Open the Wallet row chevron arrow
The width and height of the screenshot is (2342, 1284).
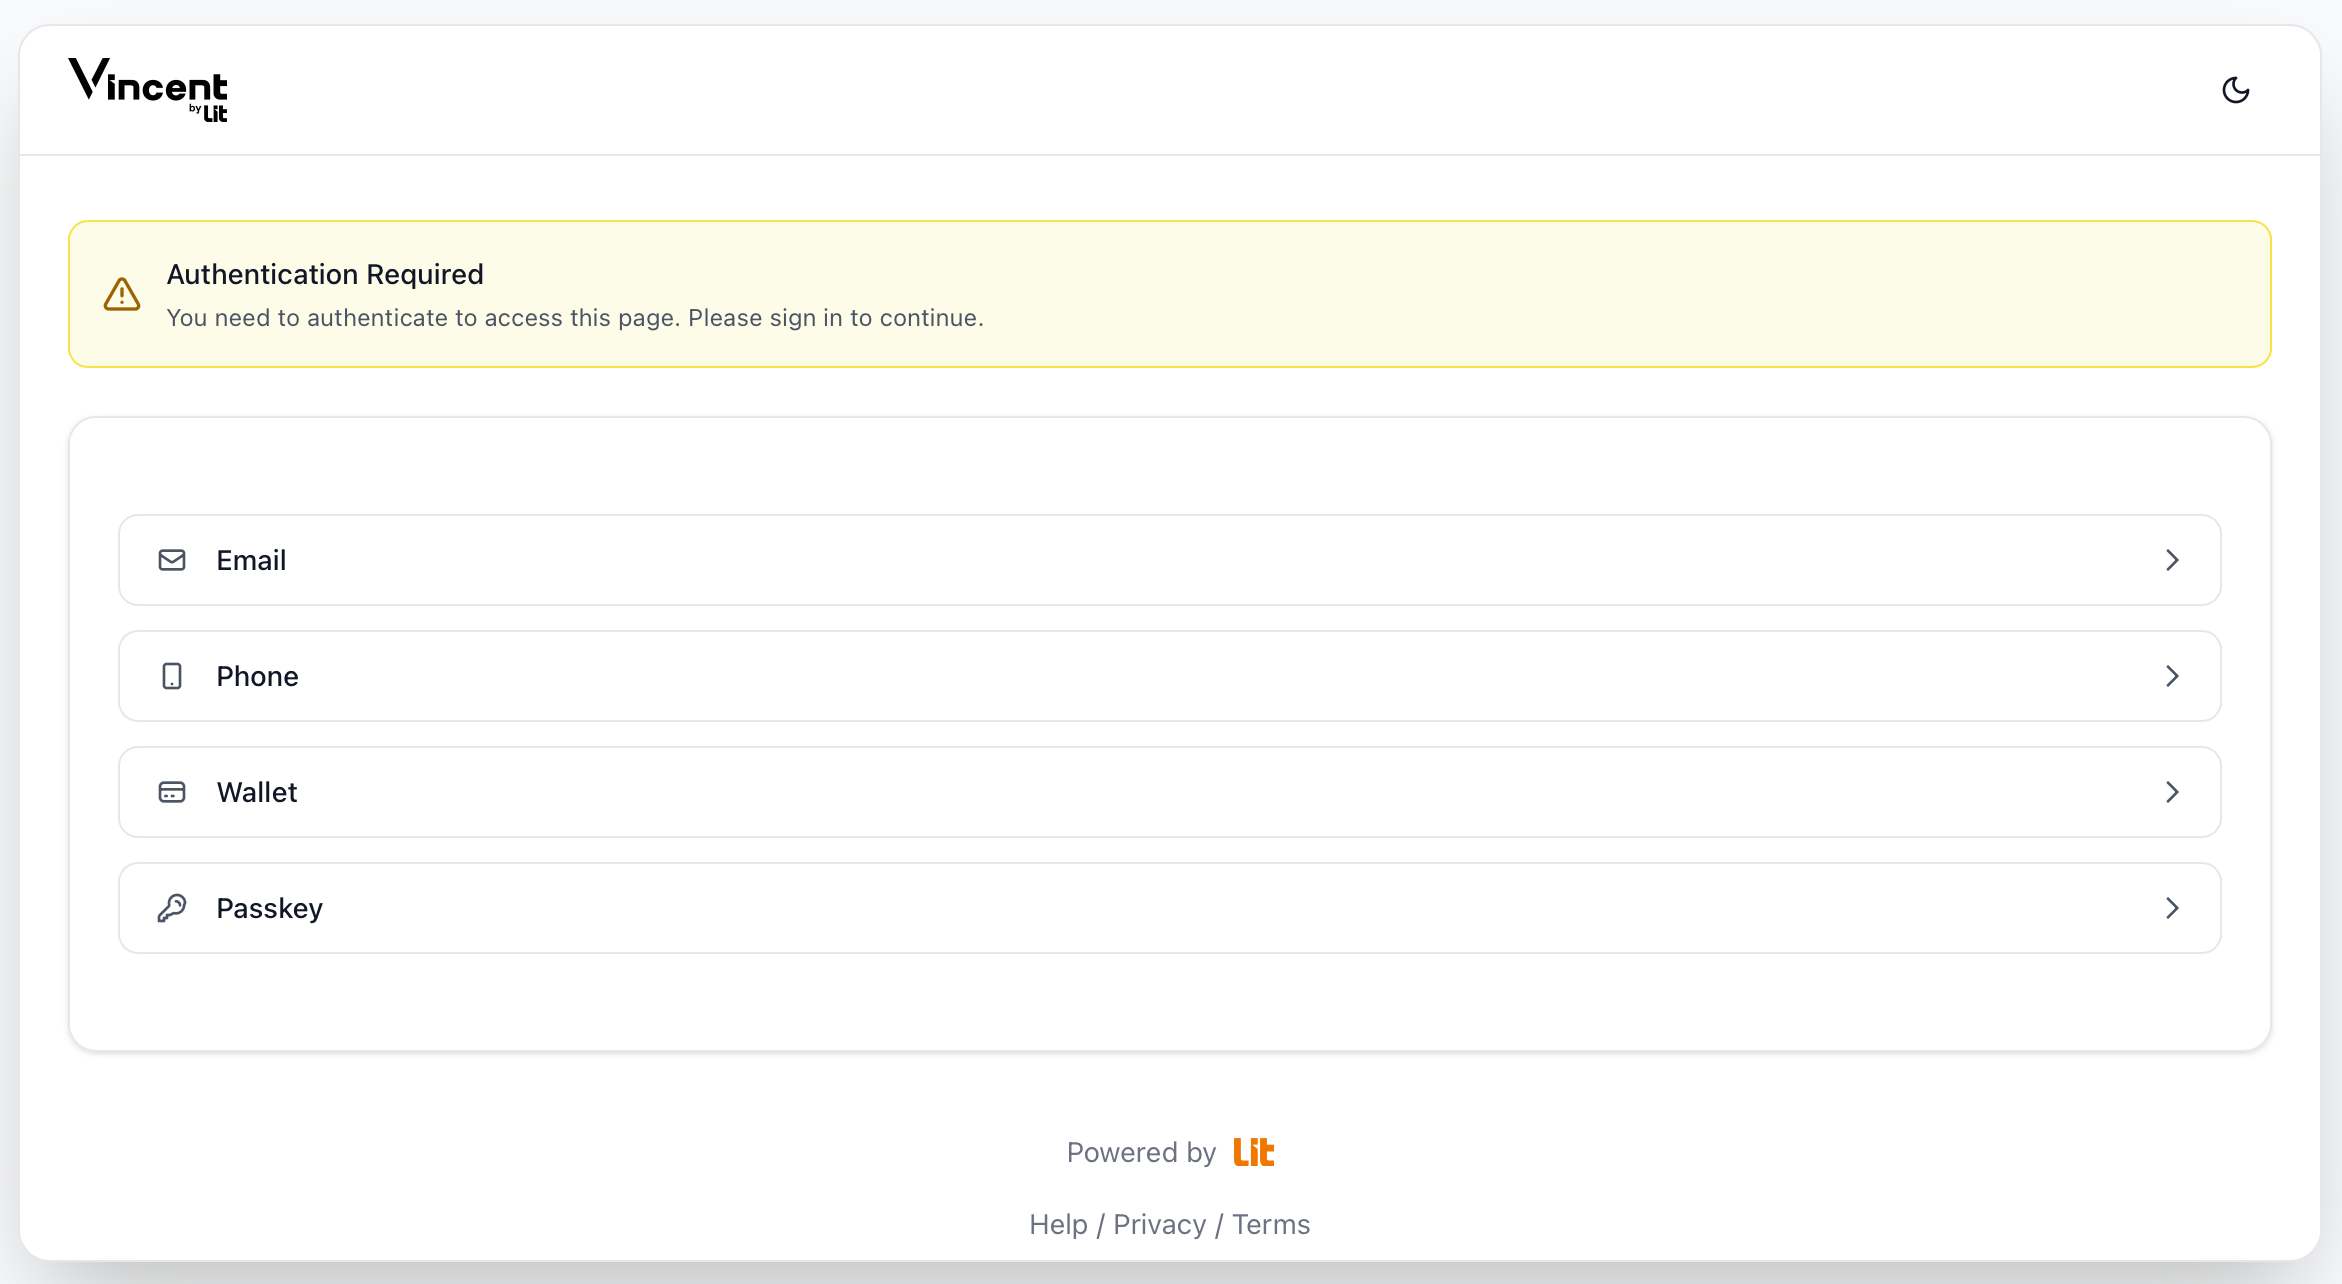[x=2172, y=792]
